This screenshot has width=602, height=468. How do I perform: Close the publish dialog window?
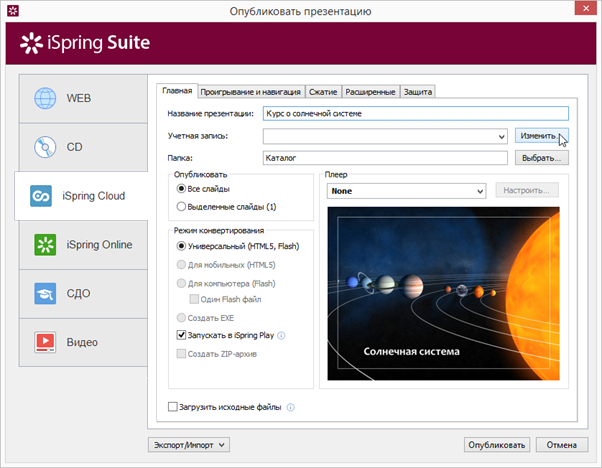click(x=585, y=8)
